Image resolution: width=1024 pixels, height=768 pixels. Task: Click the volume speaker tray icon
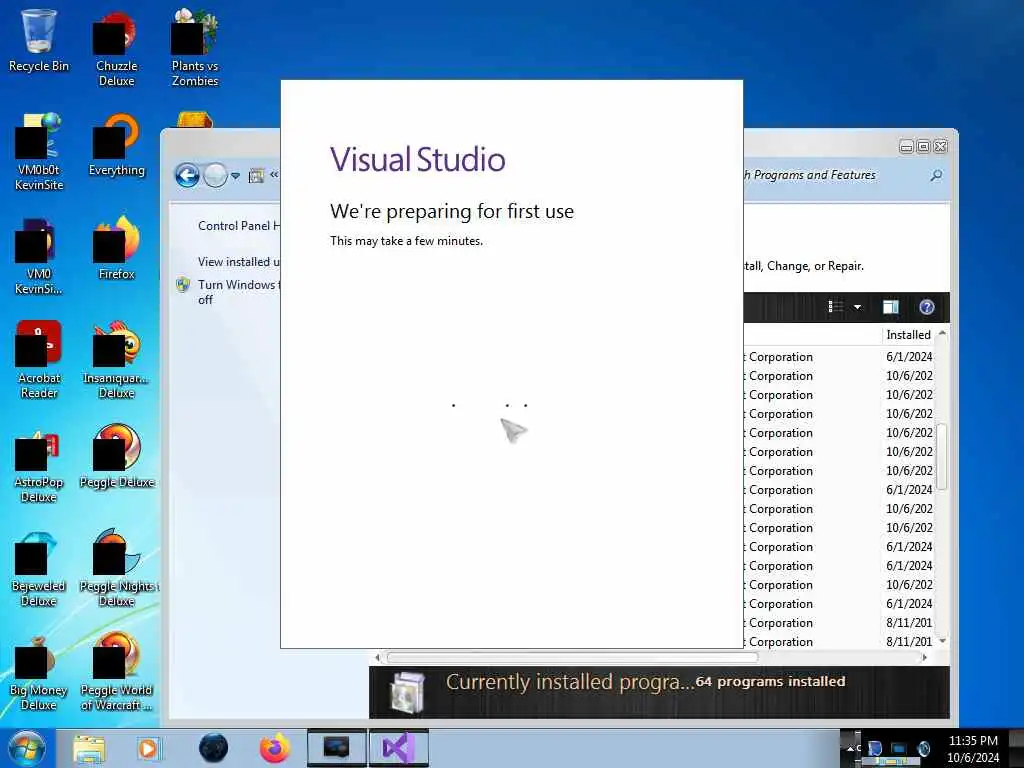[x=923, y=748]
